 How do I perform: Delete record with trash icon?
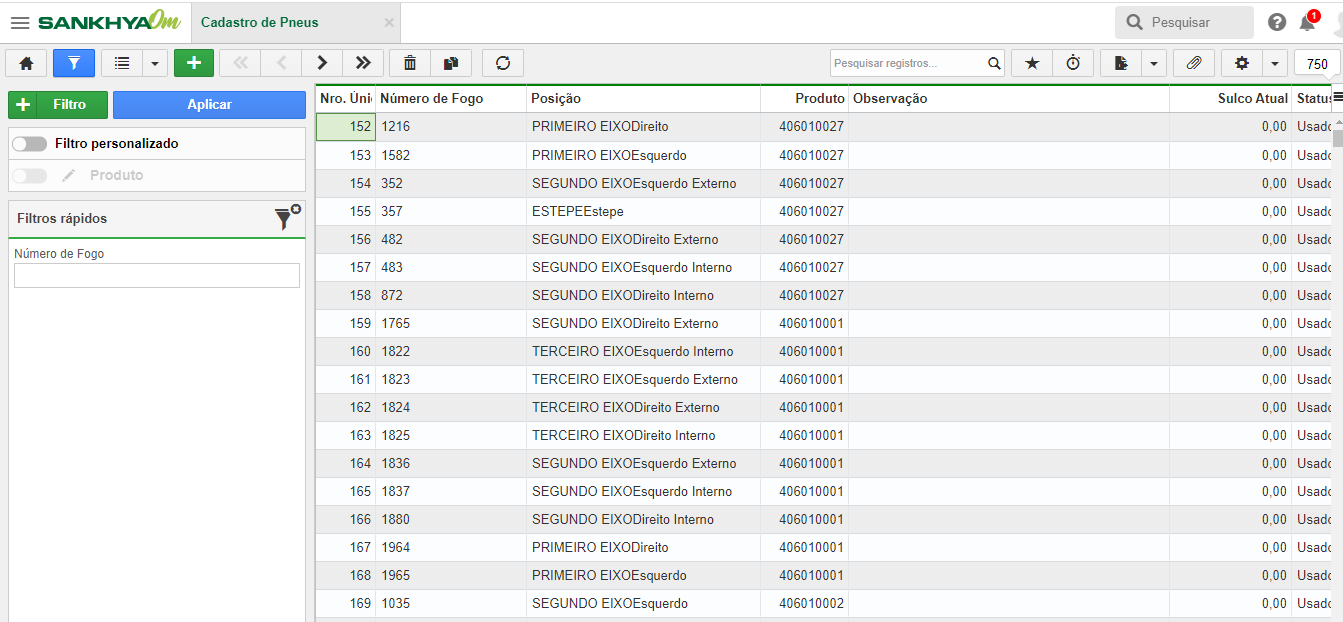[x=410, y=63]
